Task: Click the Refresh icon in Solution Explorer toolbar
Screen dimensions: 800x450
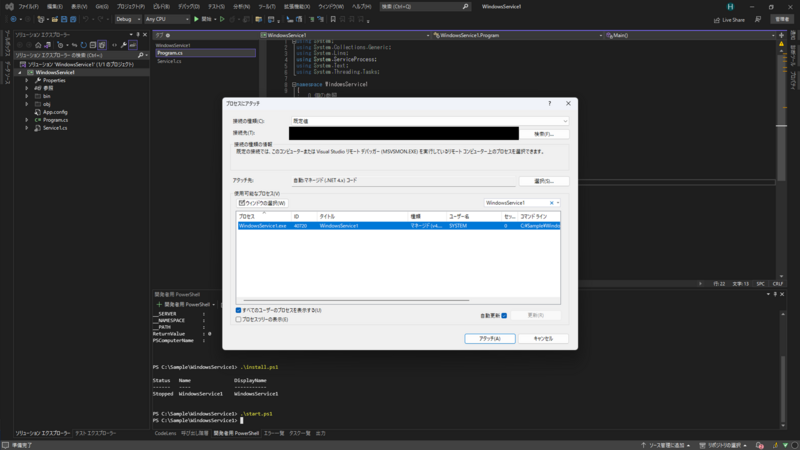Action: click(83, 45)
